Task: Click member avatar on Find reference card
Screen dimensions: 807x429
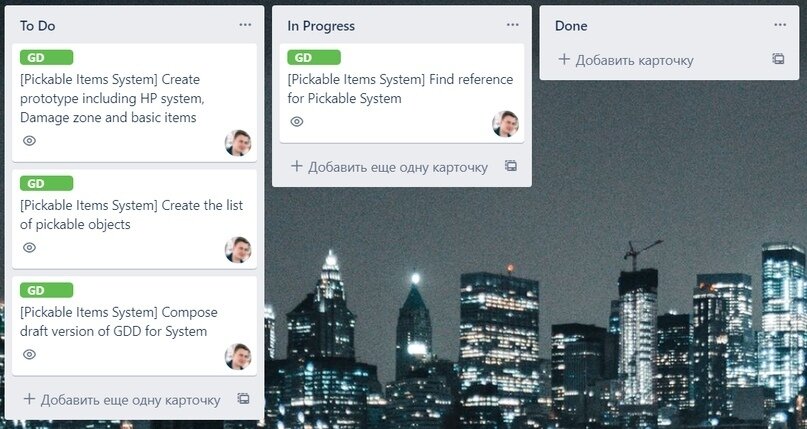Action: (505, 123)
